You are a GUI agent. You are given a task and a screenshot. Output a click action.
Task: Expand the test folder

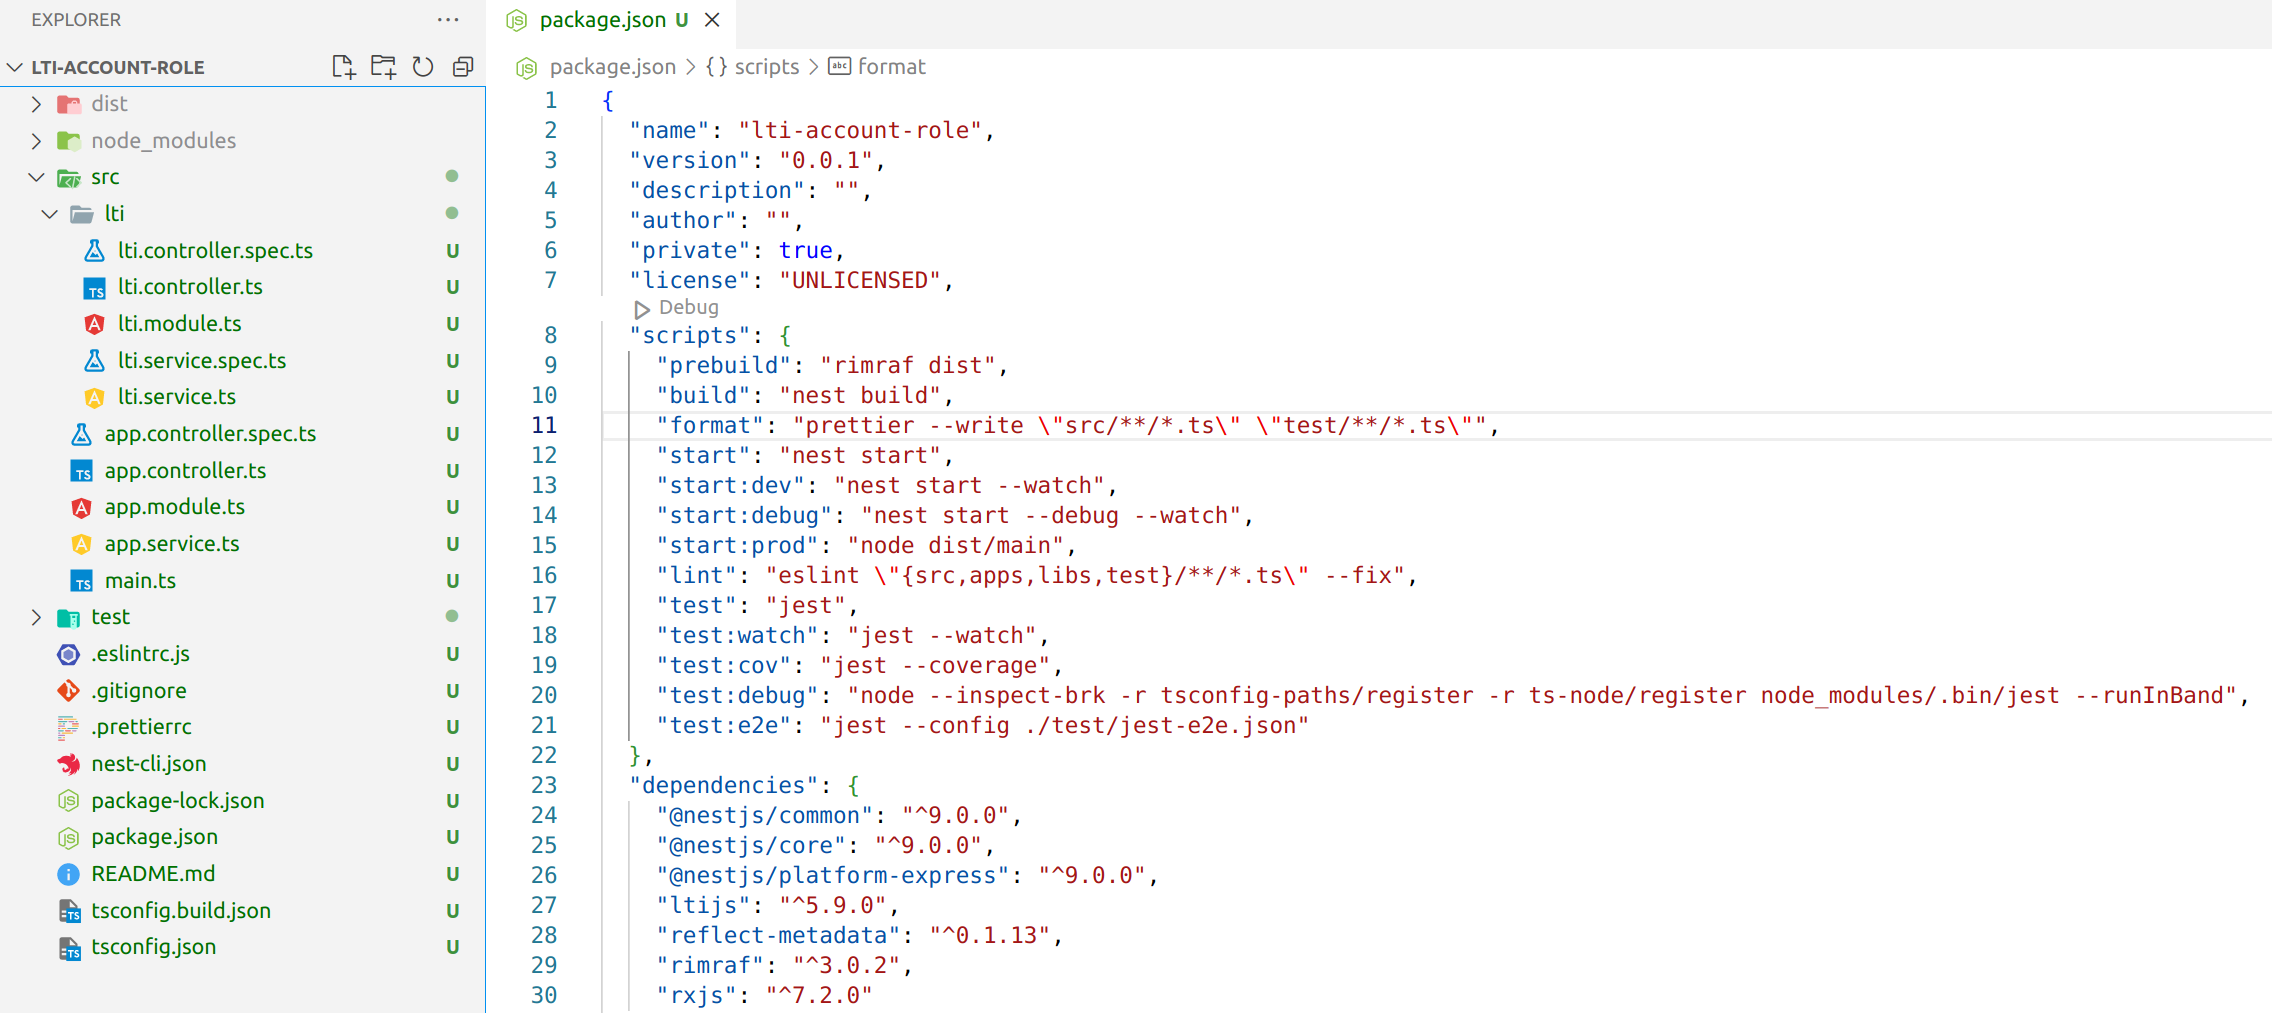[37, 617]
